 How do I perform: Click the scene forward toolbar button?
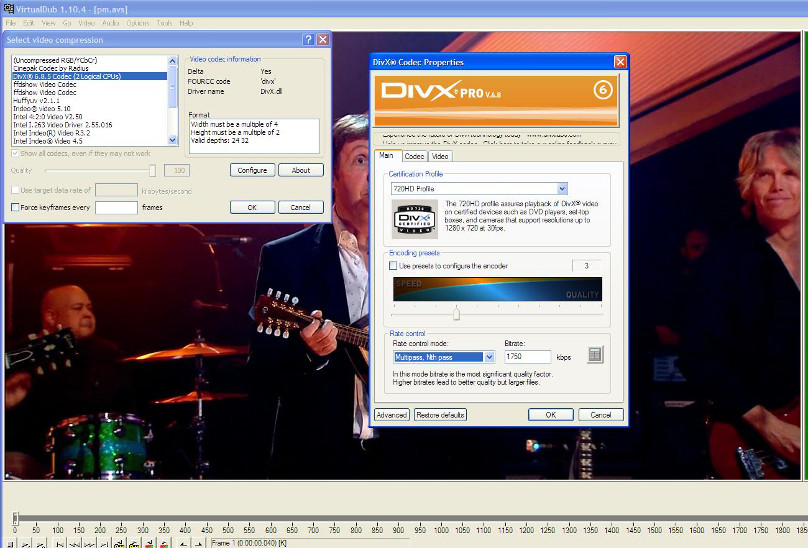163,543
